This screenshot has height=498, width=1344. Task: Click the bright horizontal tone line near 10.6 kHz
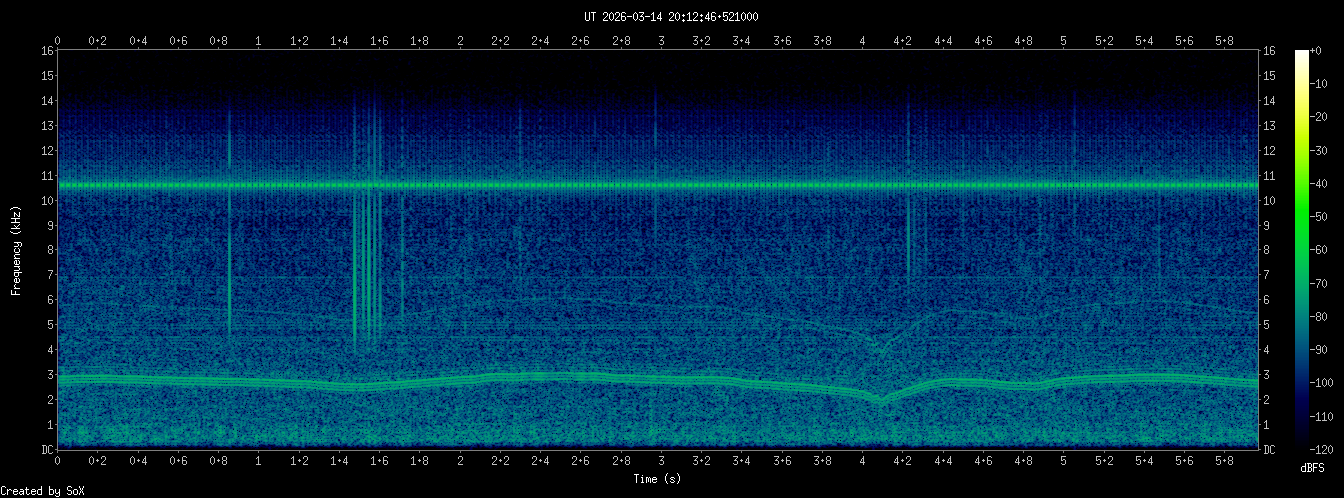(660, 185)
